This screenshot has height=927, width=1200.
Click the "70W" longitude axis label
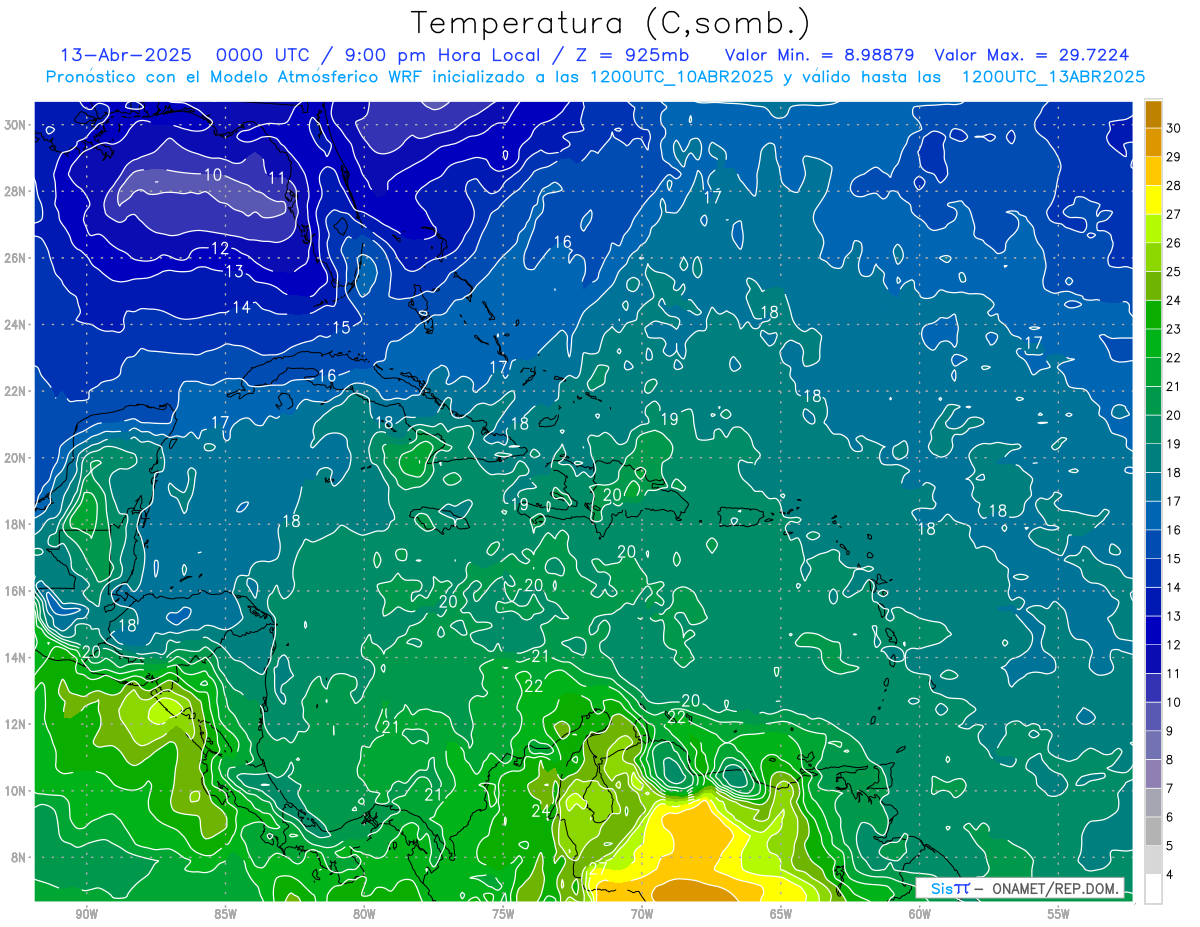tap(642, 914)
